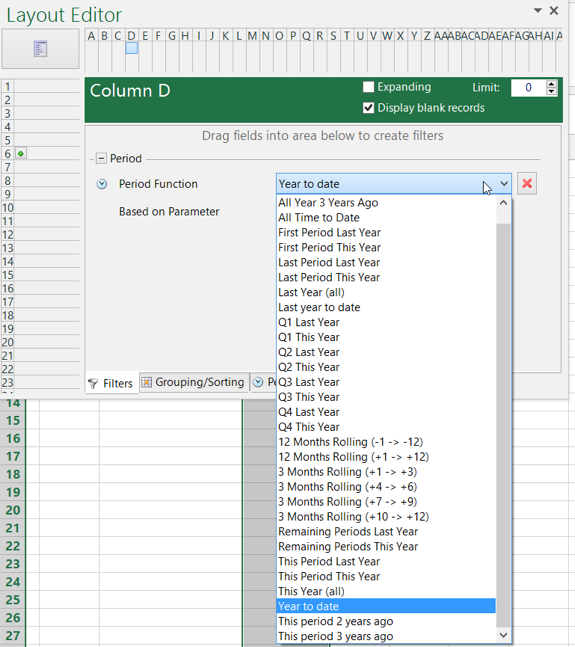Click inside the Limit number field
575x647 pixels.
point(528,87)
